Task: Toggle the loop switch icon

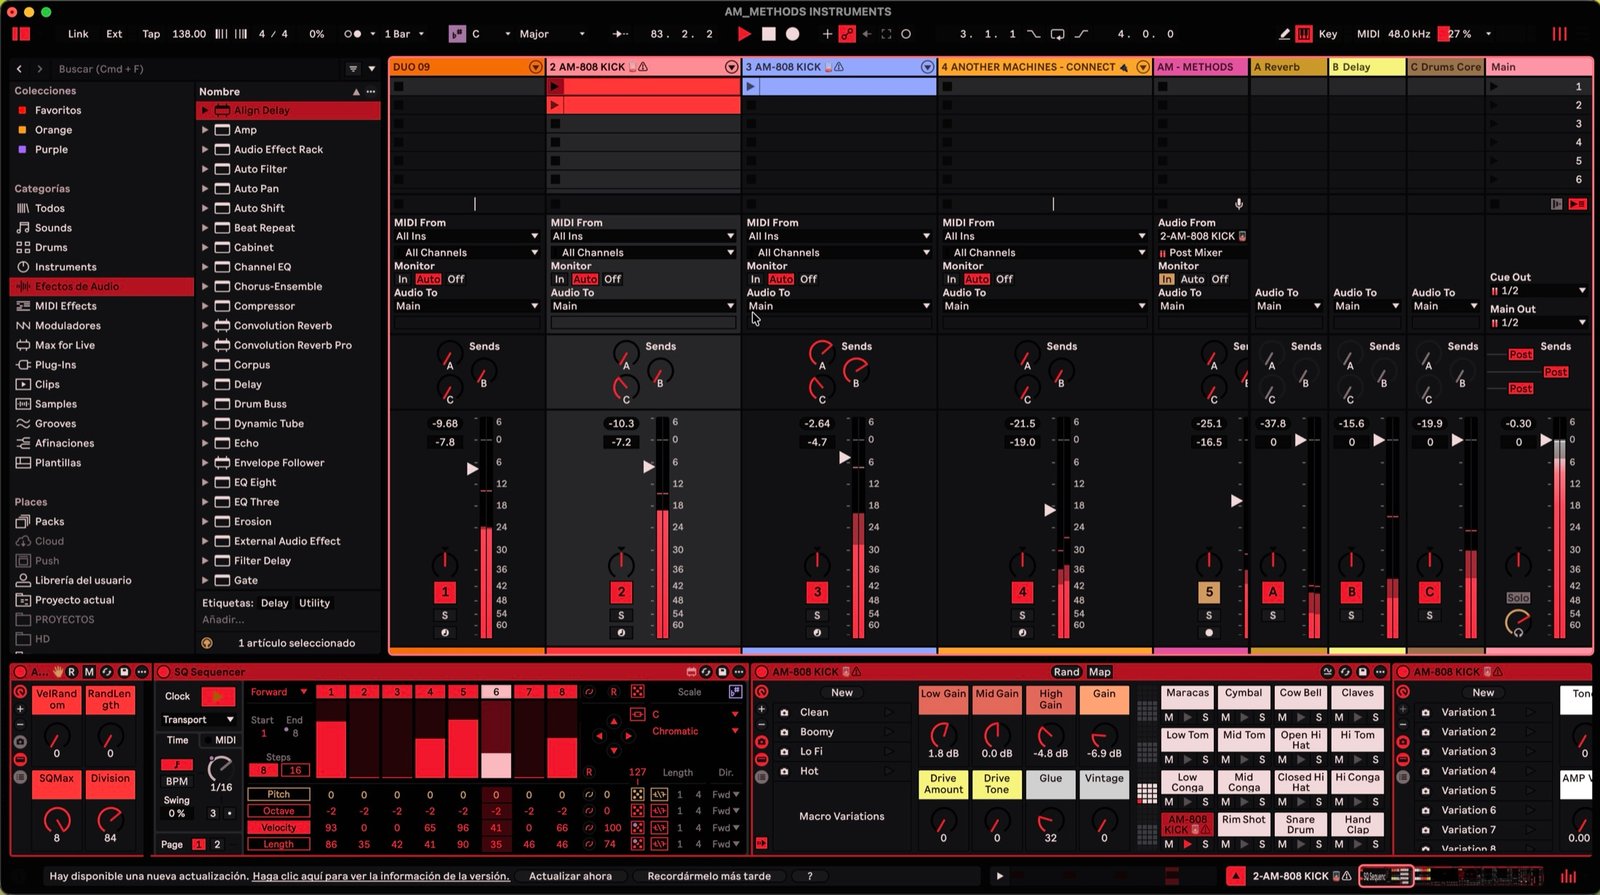Action: pyautogui.click(x=1057, y=34)
